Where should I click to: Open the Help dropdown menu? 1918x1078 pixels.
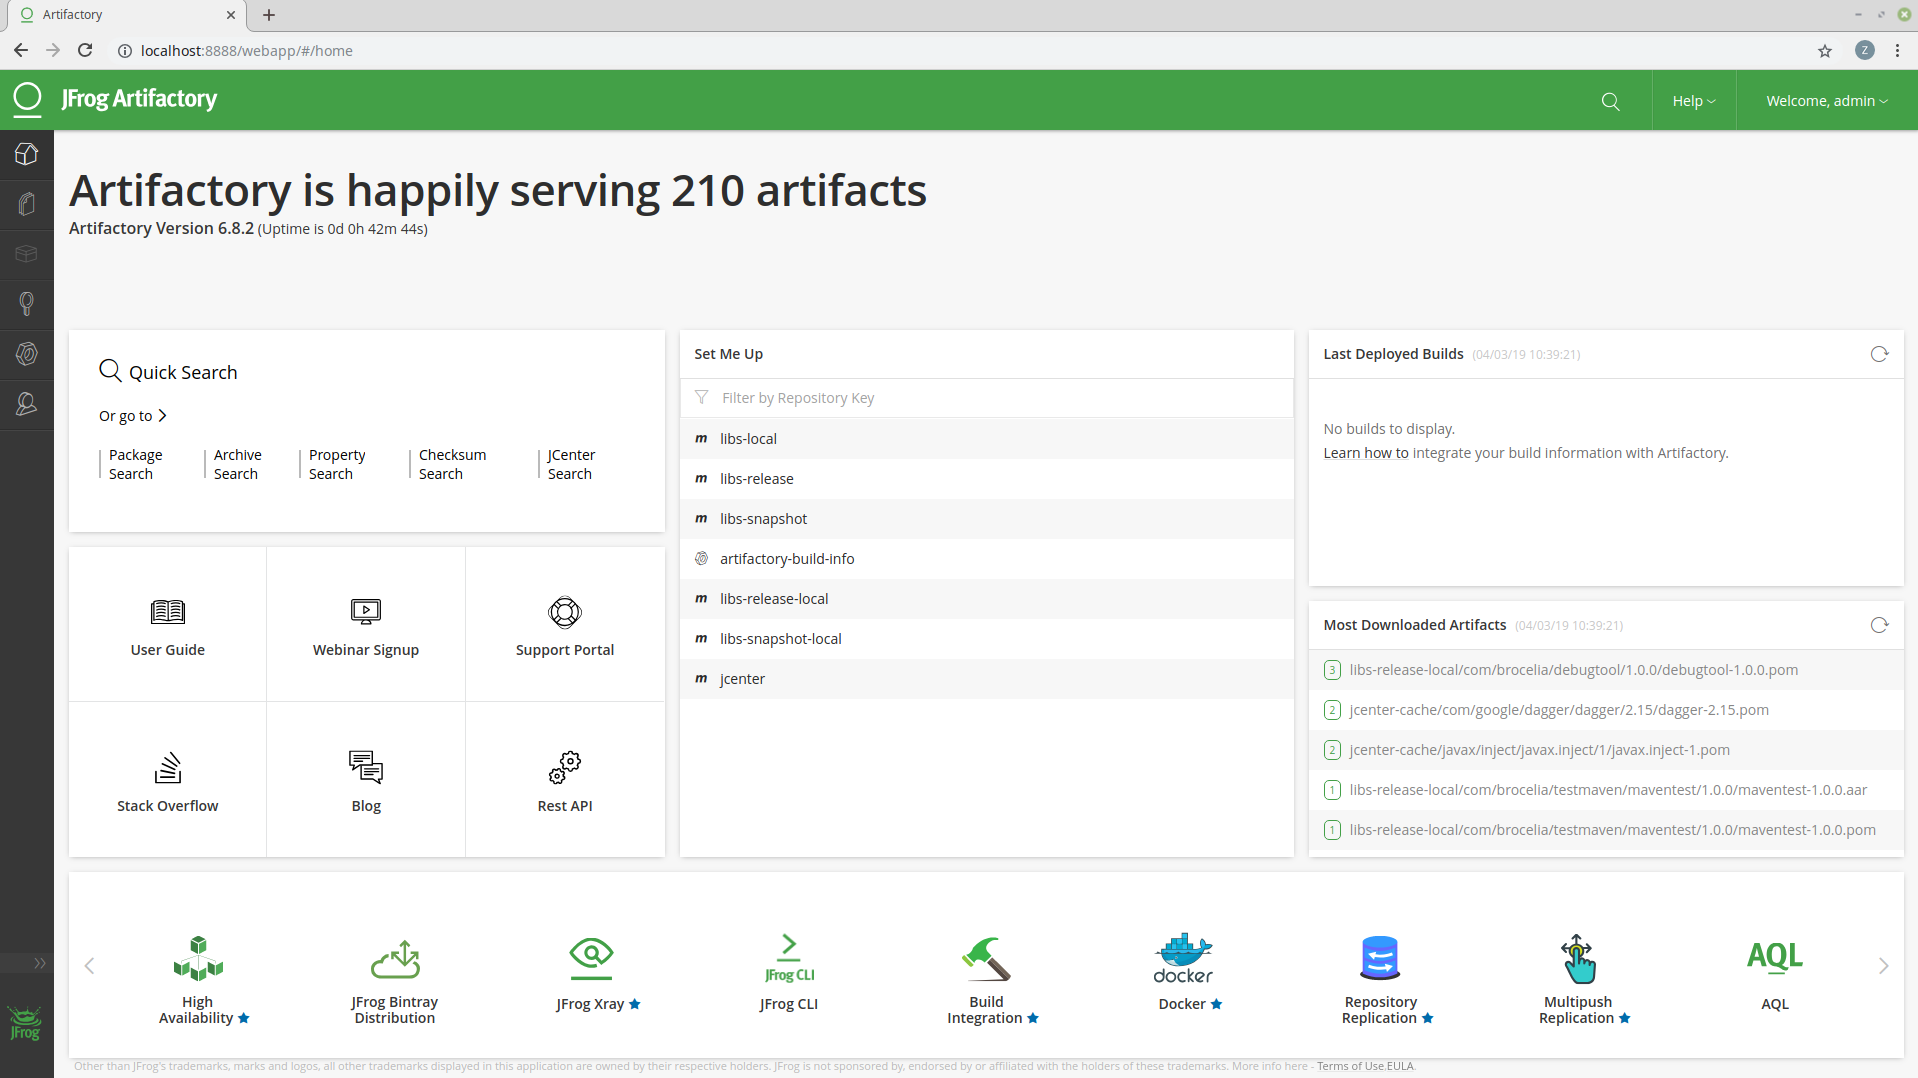tap(1694, 101)
